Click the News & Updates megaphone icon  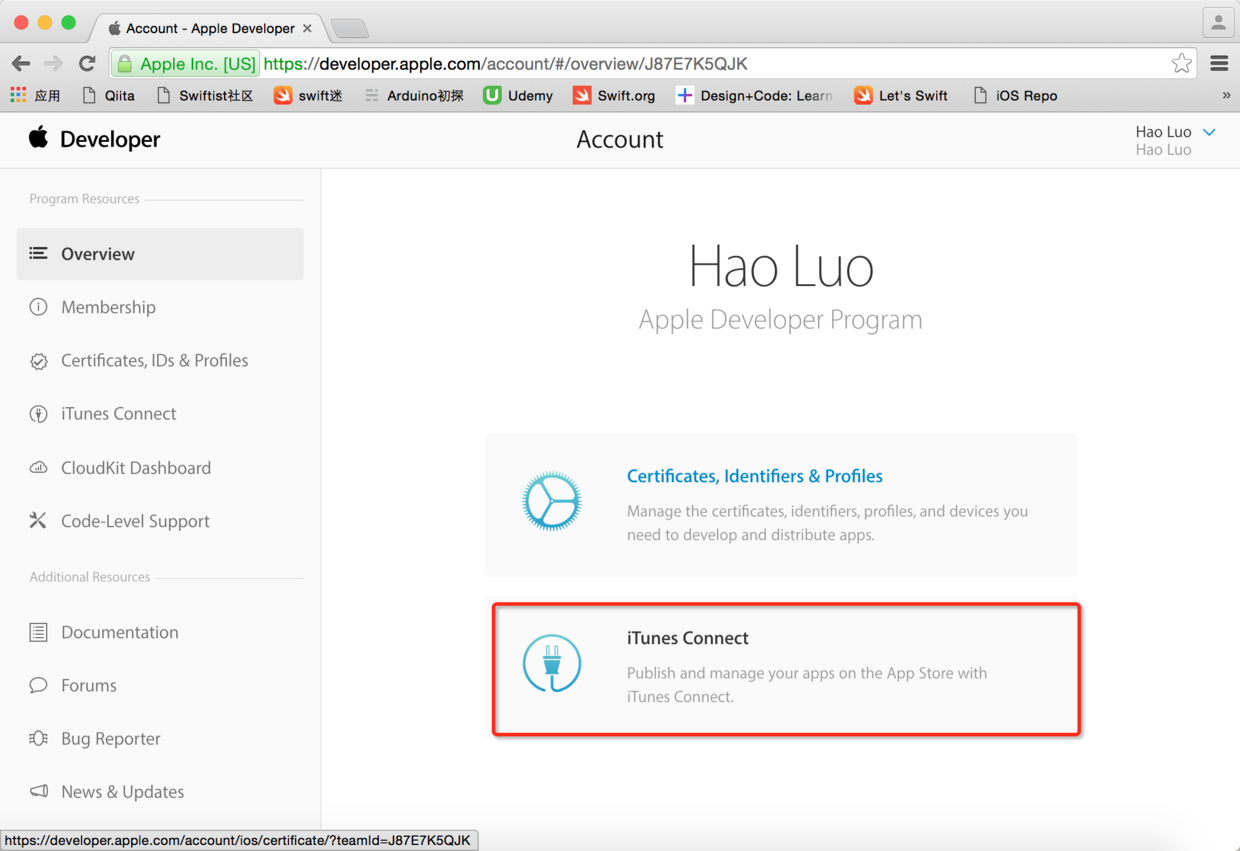coord(38,791)
